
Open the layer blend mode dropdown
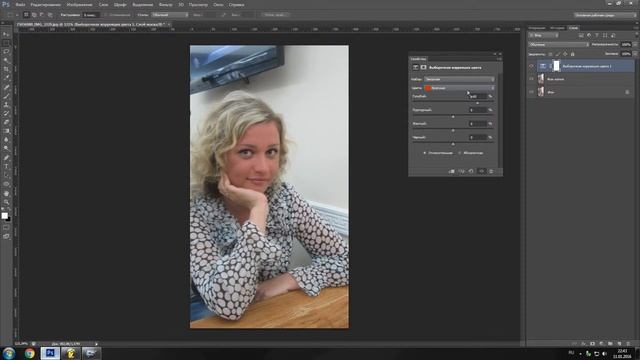coord(558,44)
